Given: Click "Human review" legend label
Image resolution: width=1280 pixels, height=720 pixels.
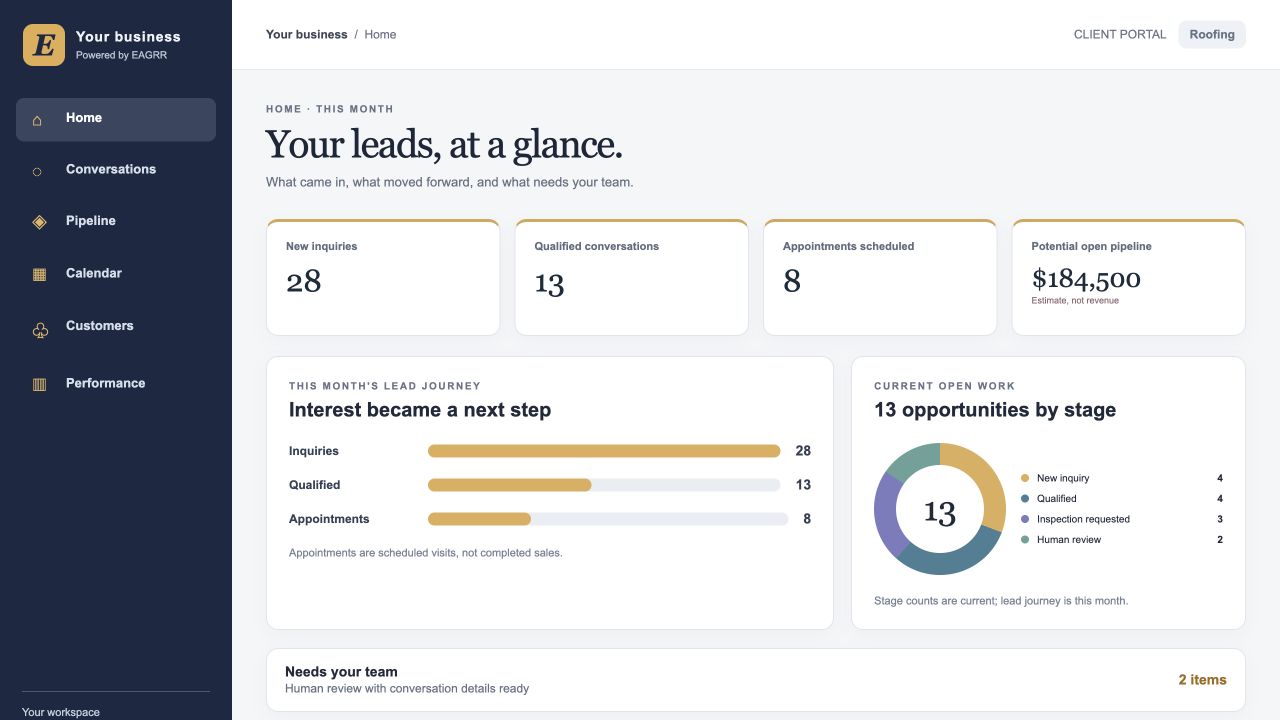Looking at the screenshot, I should pos(1069,539).
